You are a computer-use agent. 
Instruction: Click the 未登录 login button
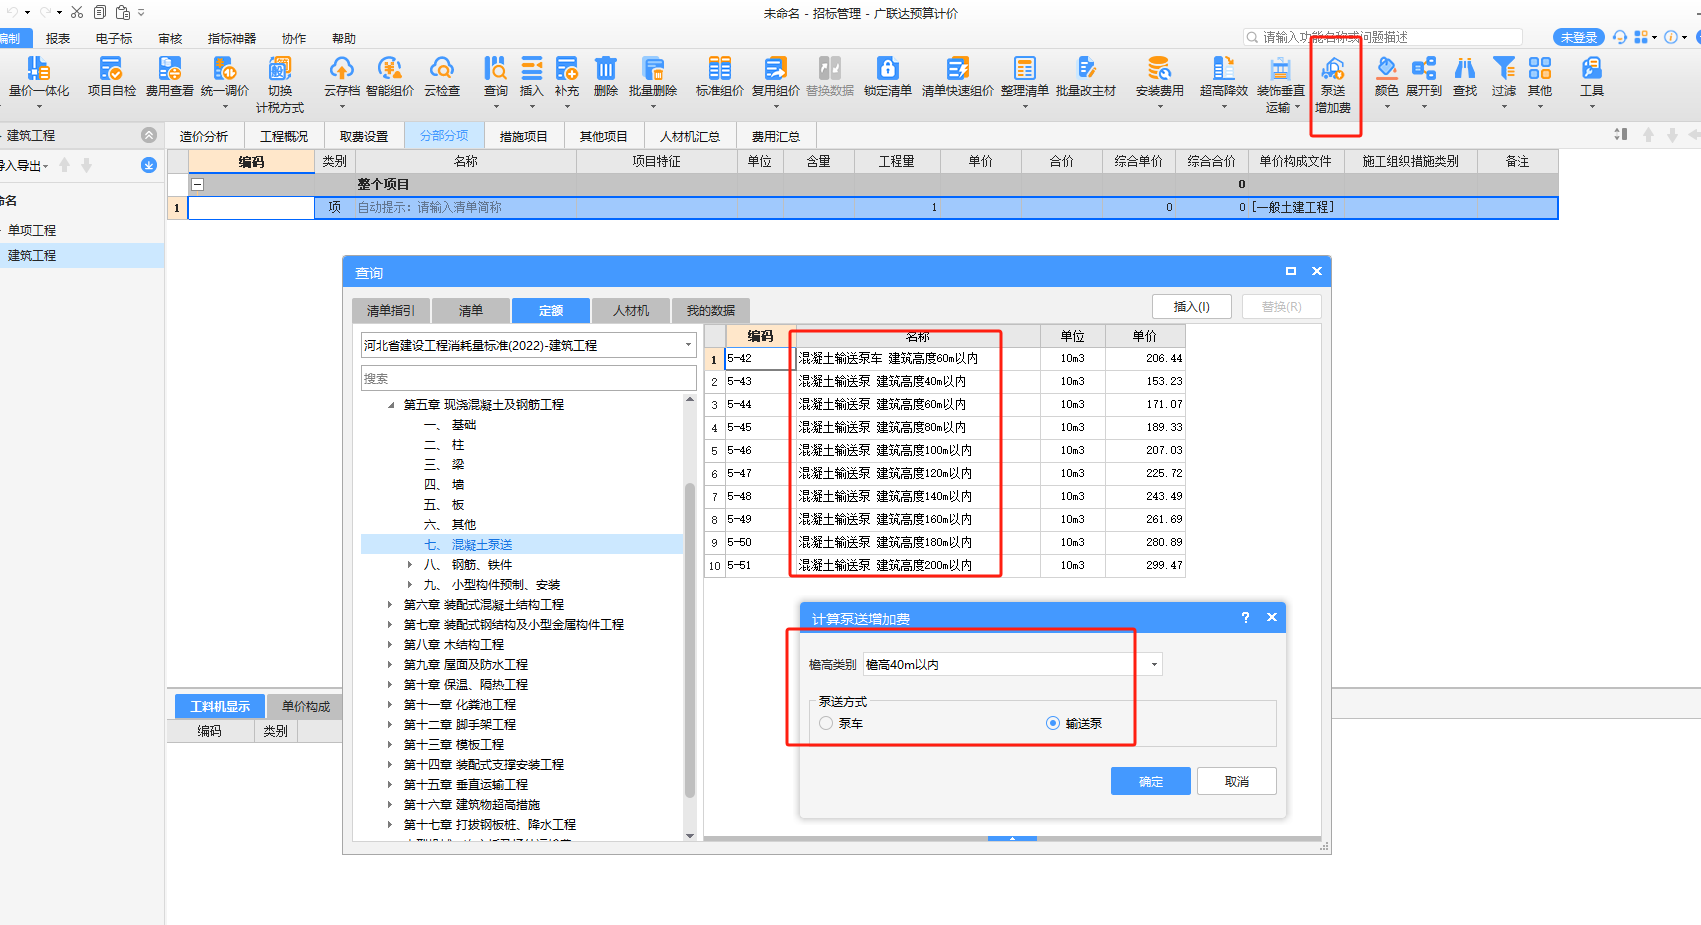click(x=1579, y=37)
